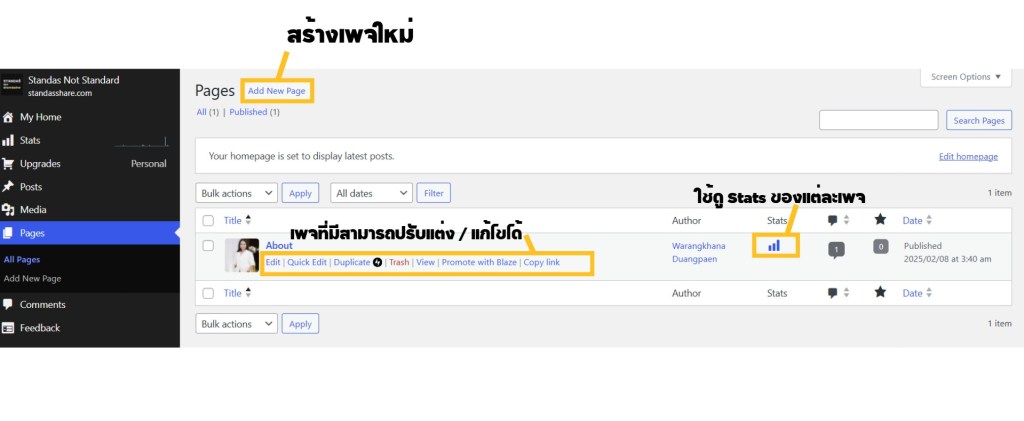Open Comments in the sidebar menu
1024x421 pixels.
pos(42,304)
